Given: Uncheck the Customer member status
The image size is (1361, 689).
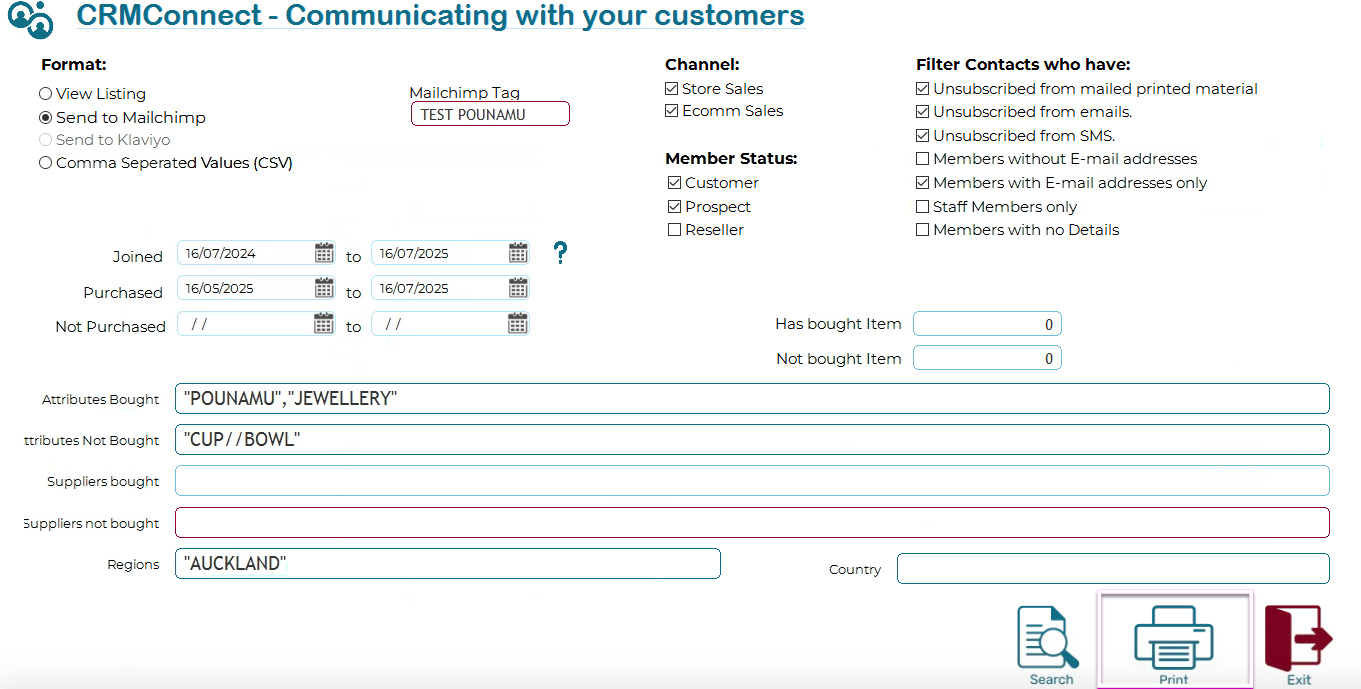Looking at the screenshot, I should pyautogui.click(x=675, y=183).
